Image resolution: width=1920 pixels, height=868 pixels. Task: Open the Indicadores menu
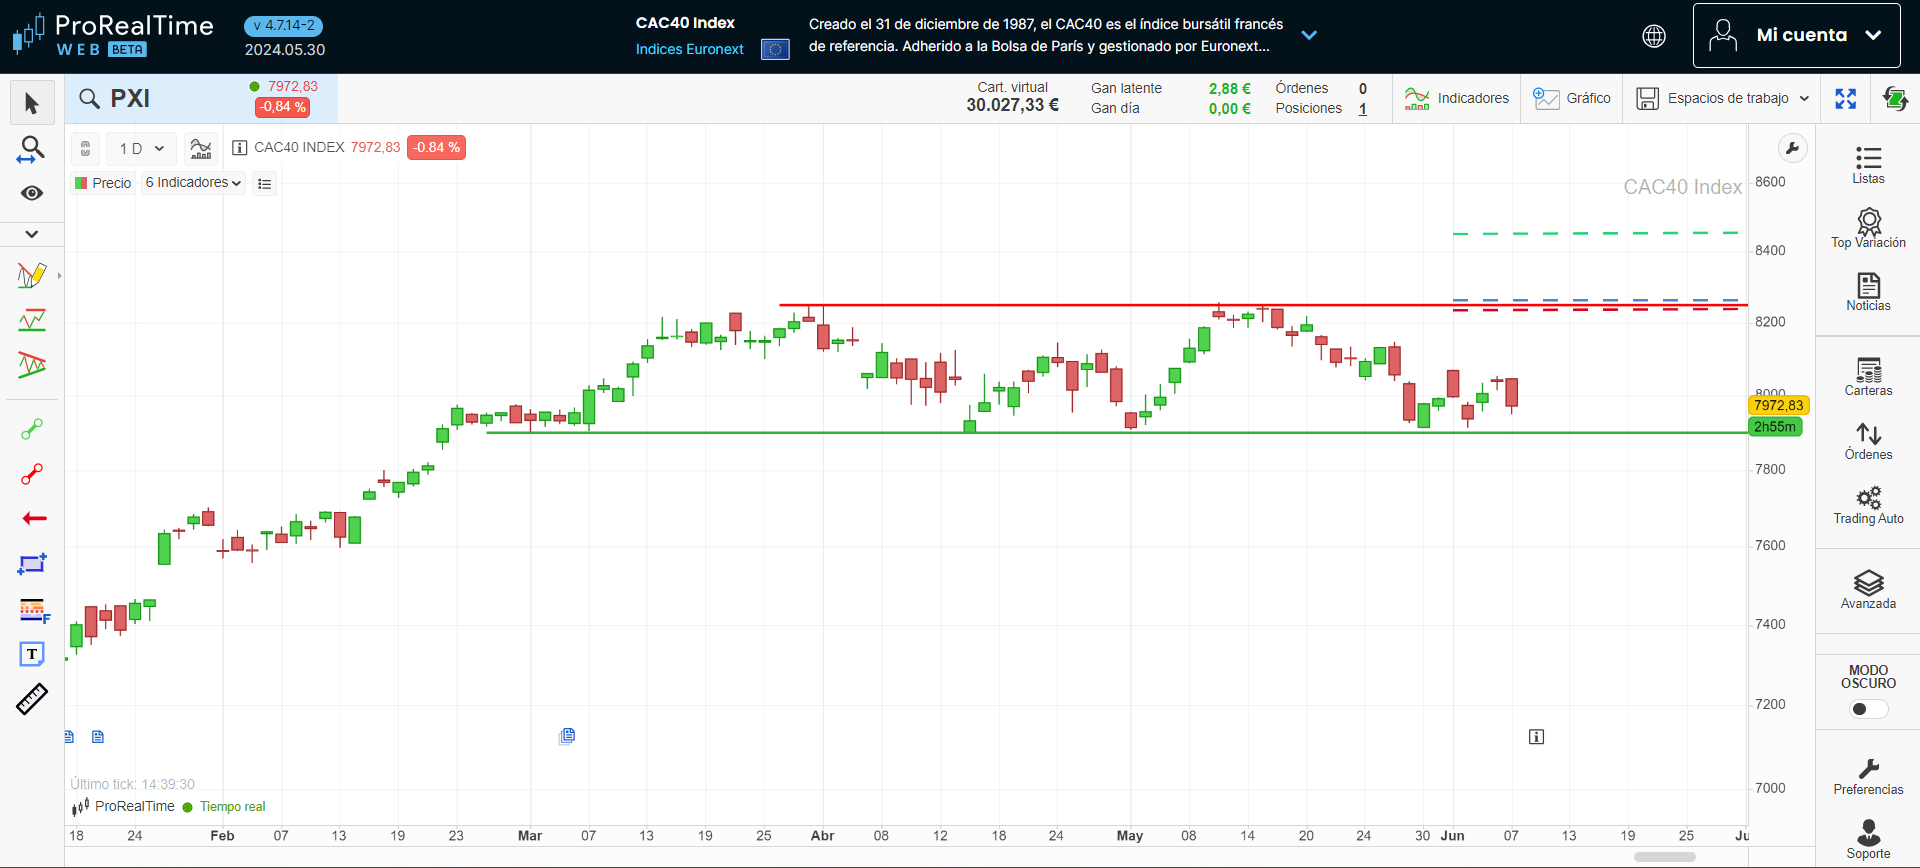click(1457, 98)
